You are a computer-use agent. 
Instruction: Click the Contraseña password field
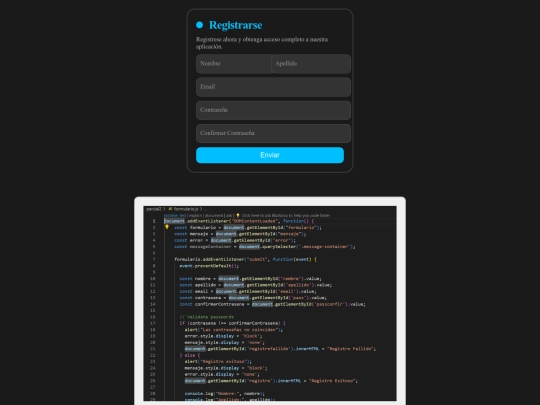coord(273,110)
